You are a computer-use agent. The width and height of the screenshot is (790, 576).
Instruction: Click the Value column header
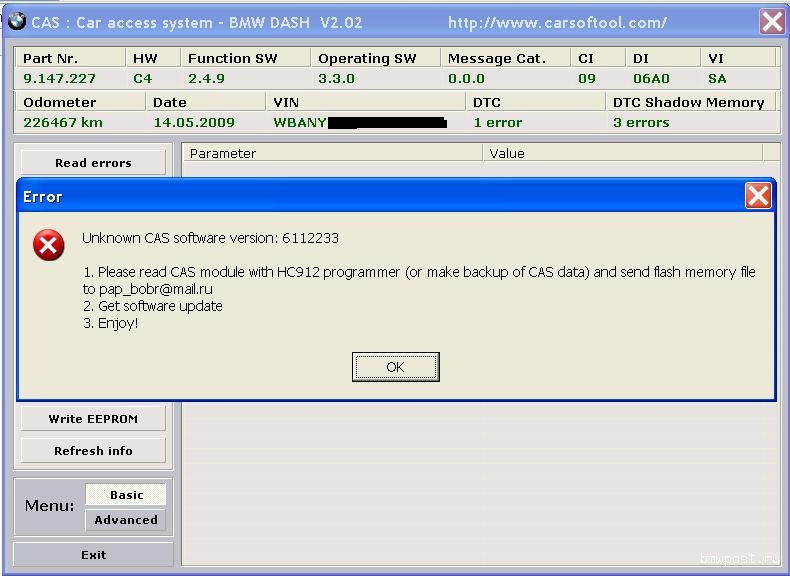620,153
